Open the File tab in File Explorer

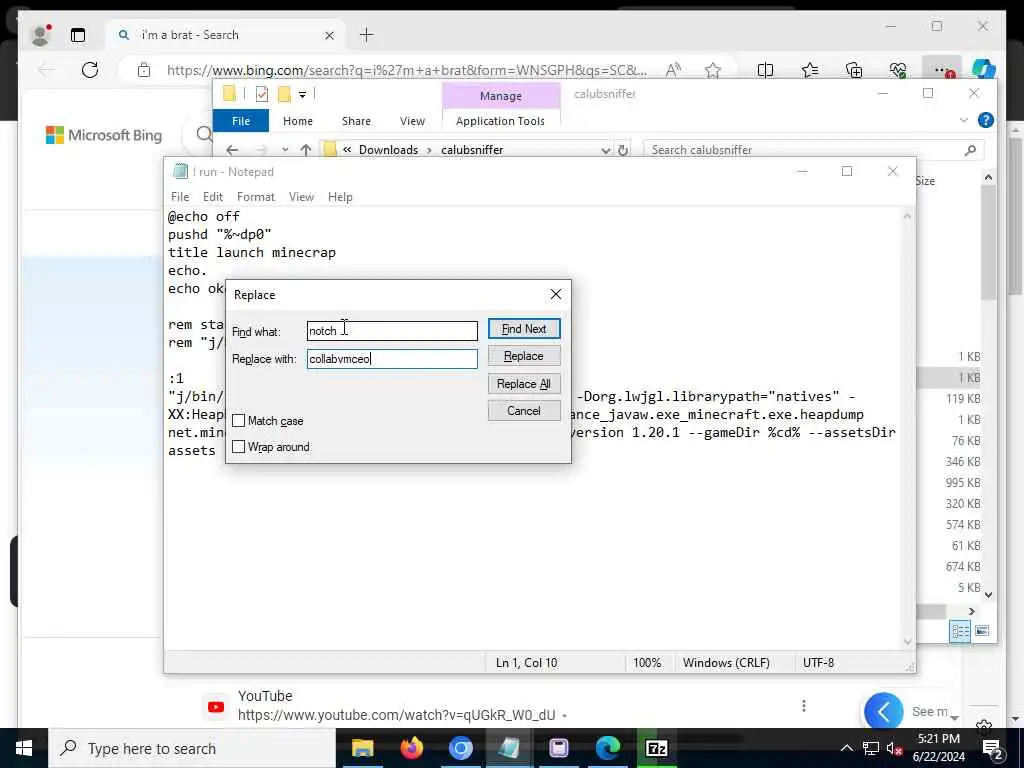(241, 121)
